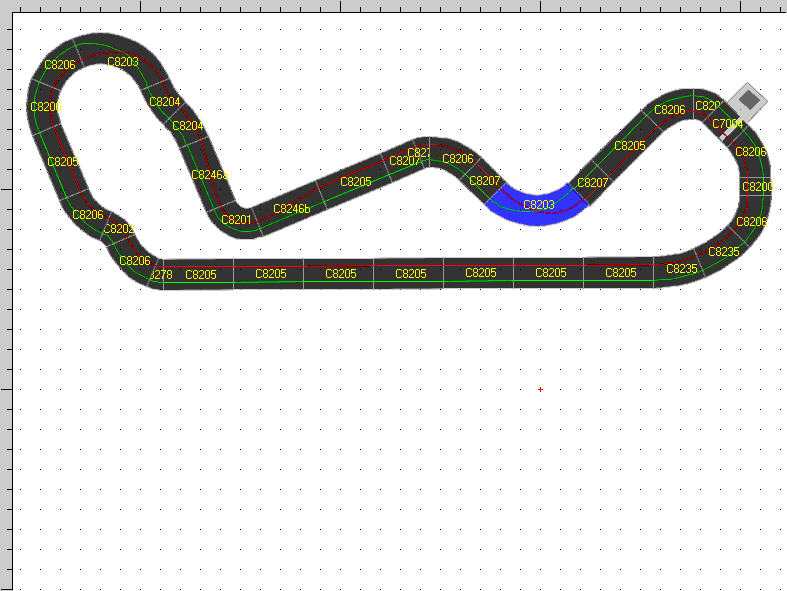Click the C8205 straight on the left side

[x=62, y=161]
